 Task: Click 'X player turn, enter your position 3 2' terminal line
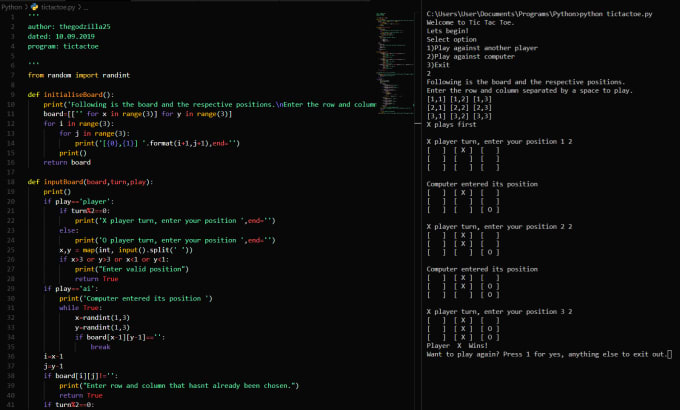pos(499,312)
